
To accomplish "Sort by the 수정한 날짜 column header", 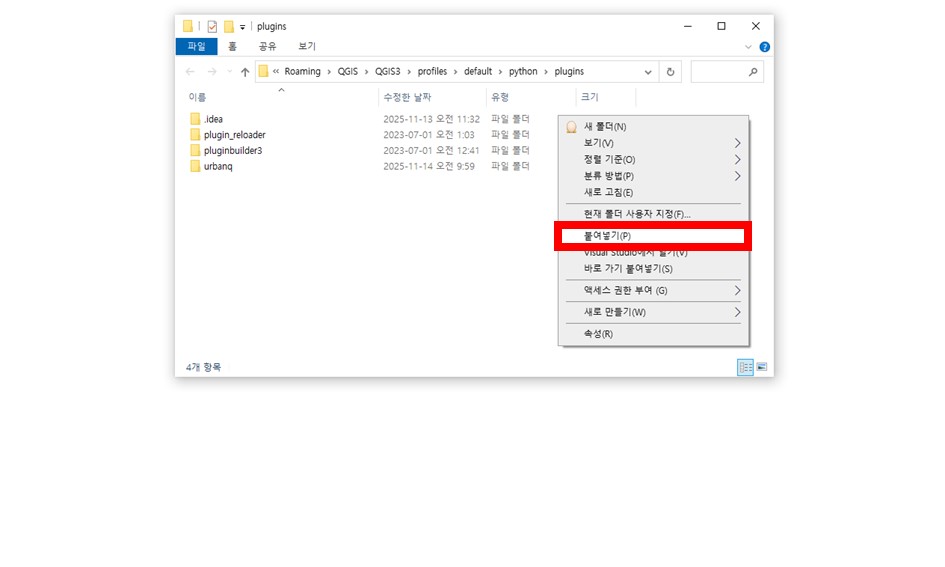I will (x=407, y=97).
